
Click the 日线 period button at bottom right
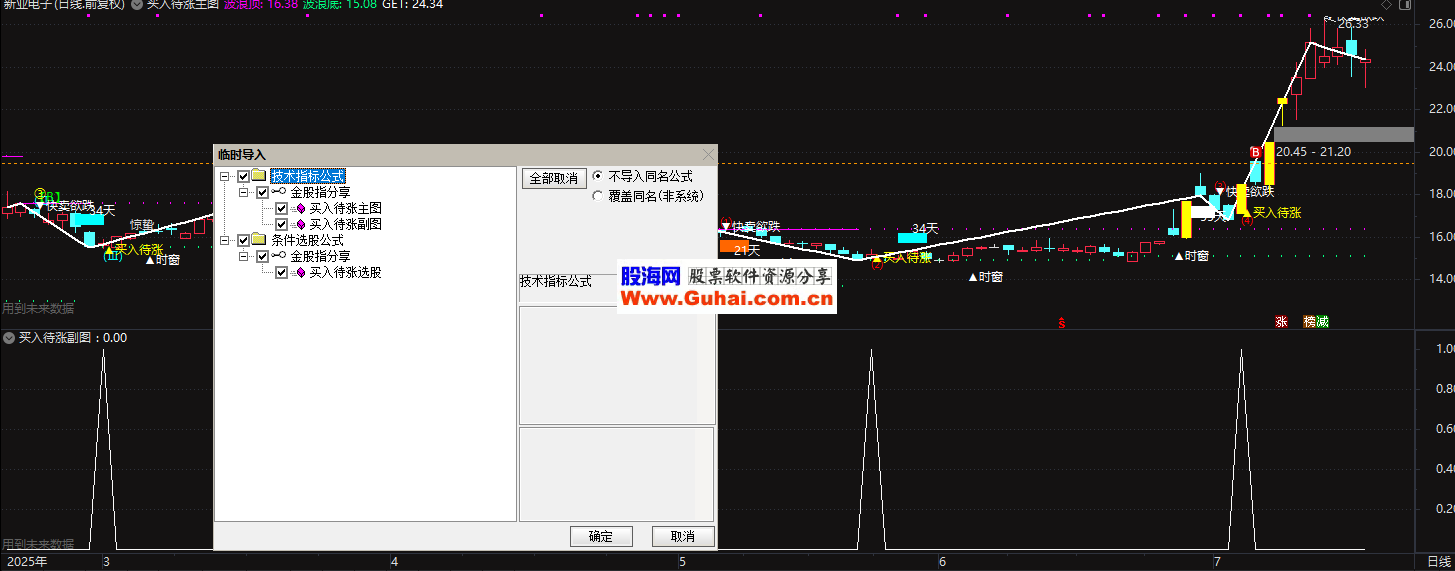pos(1437,561)
